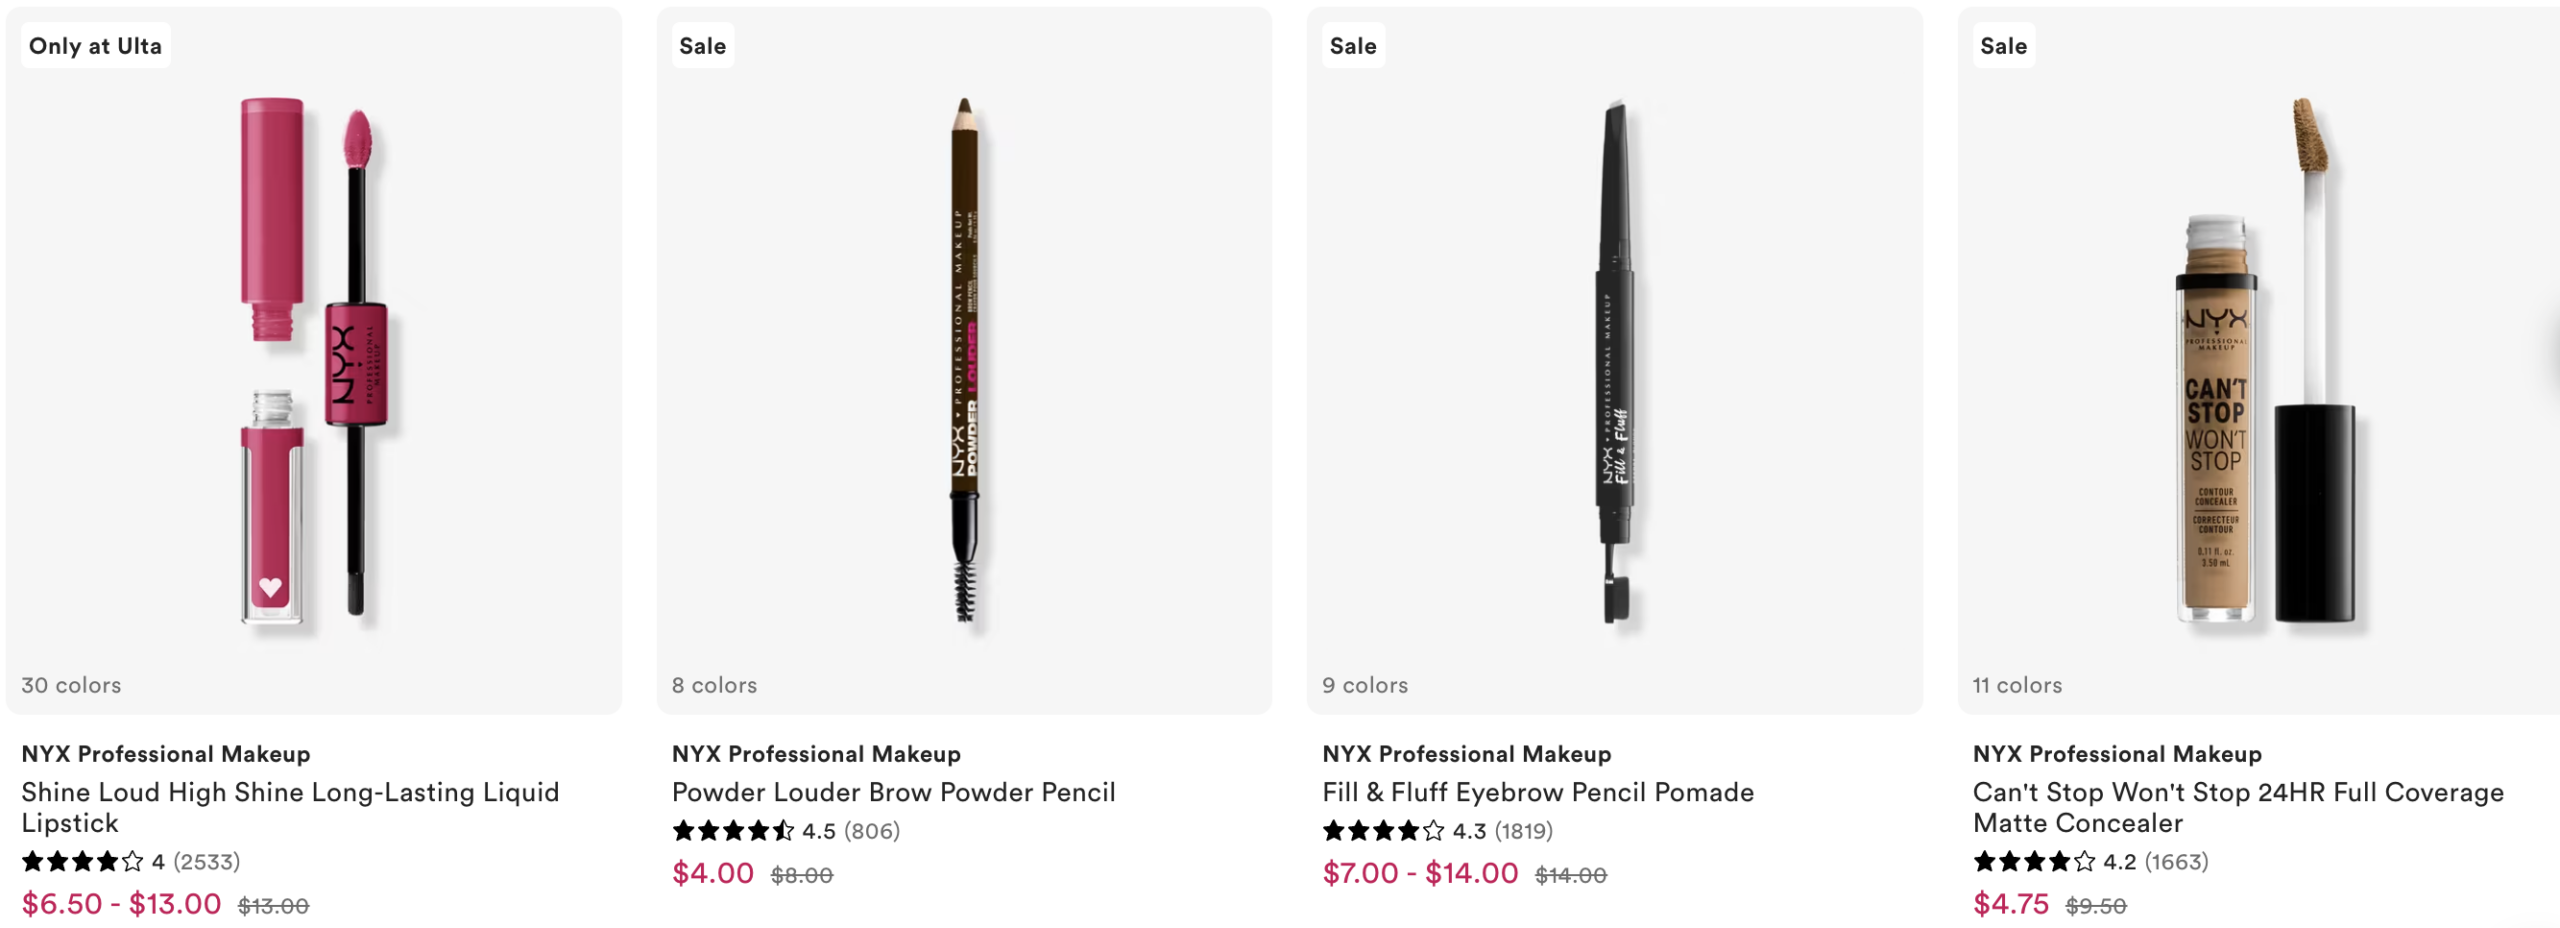Click star rating 4.3 with 1819 reviews
The height and width of the screenshot is (928, 2560).
(x=1436, y=831)
